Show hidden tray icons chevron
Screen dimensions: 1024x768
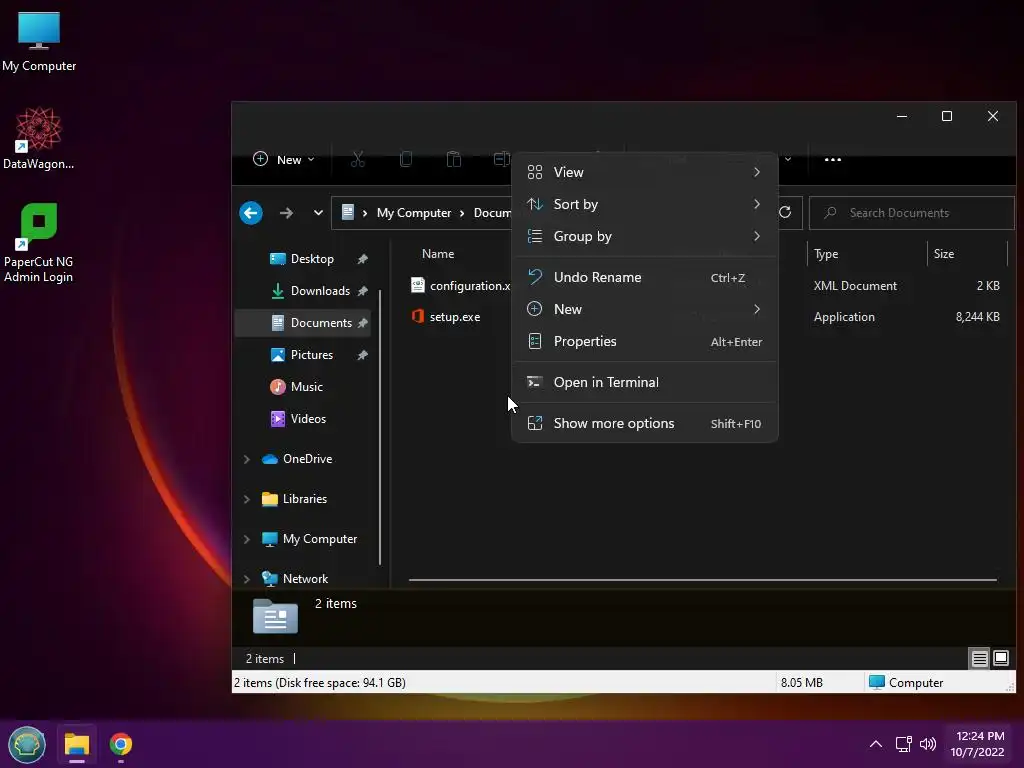pyautogui.click(x=876, y=744)
